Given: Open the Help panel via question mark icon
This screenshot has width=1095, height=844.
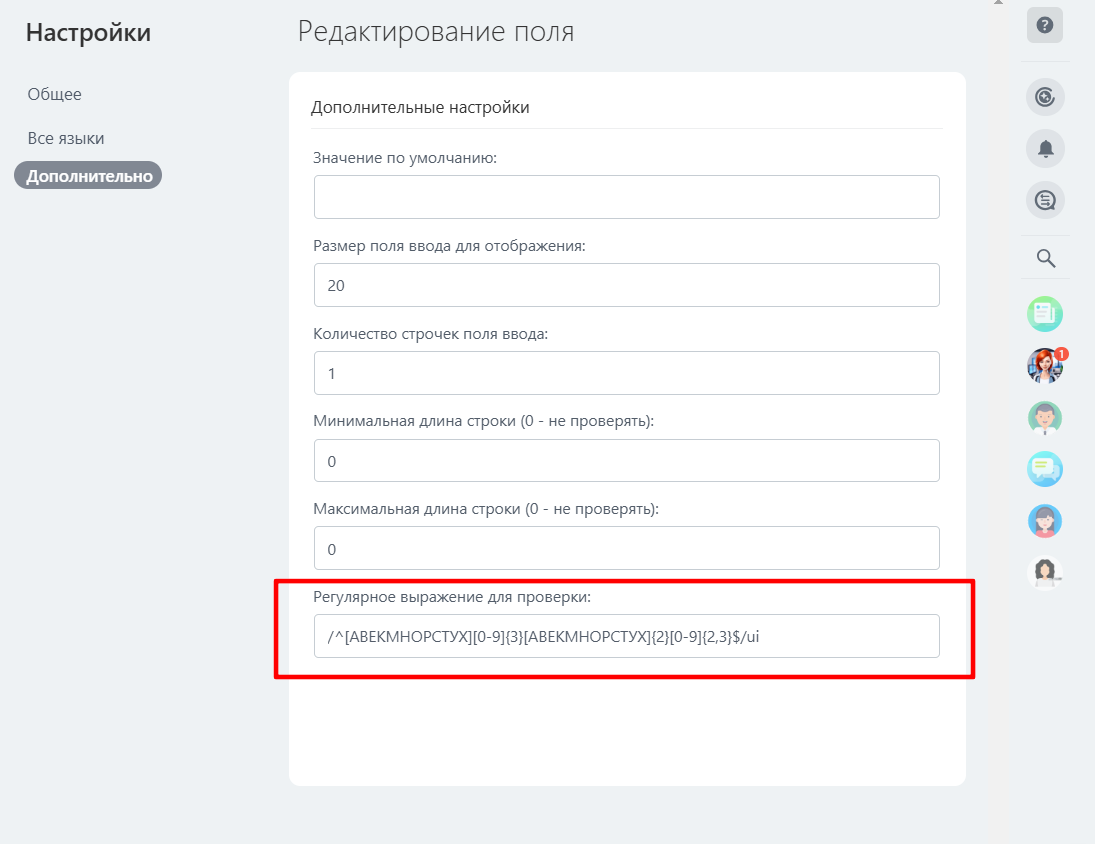Looking at the screenshot, I should click(1044, 25).
